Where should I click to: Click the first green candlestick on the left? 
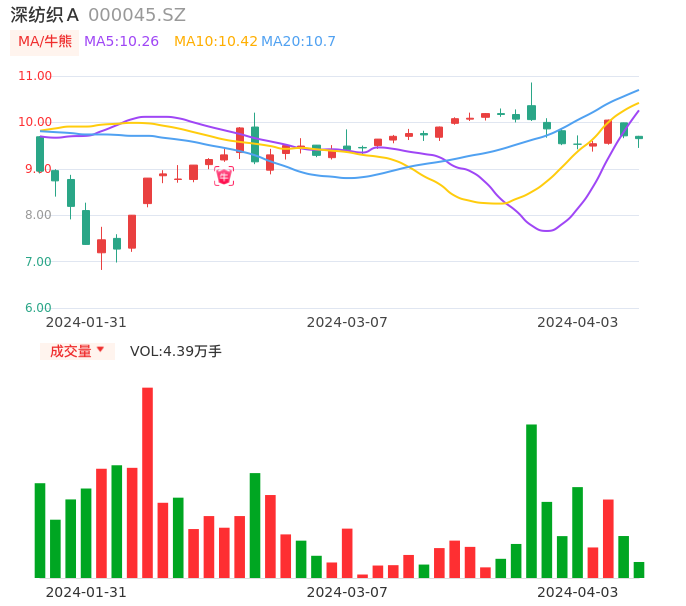(x=40, y=154)
